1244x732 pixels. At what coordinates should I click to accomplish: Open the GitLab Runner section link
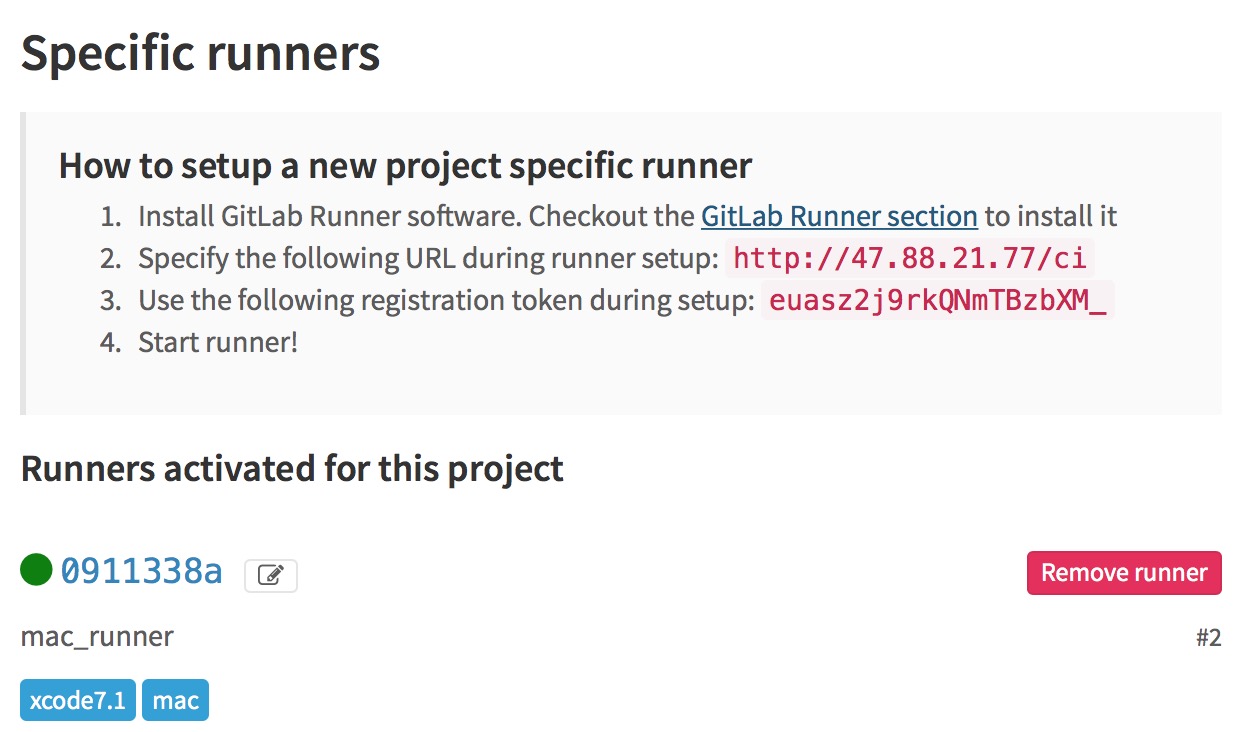click(839, 216)
